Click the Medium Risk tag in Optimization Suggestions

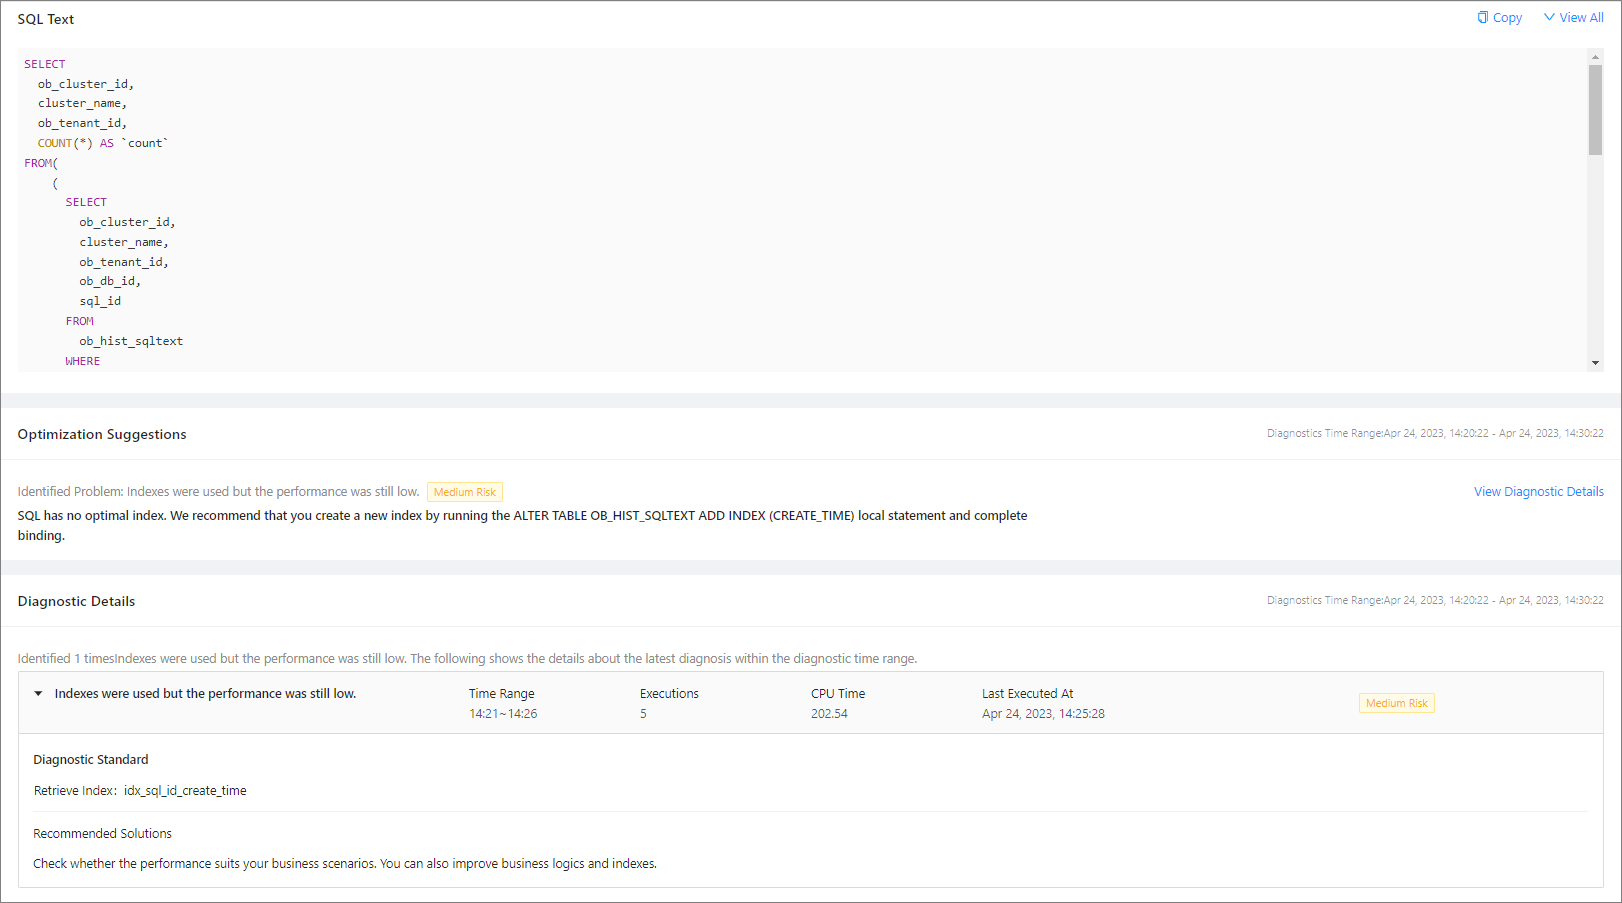(465, 492)
